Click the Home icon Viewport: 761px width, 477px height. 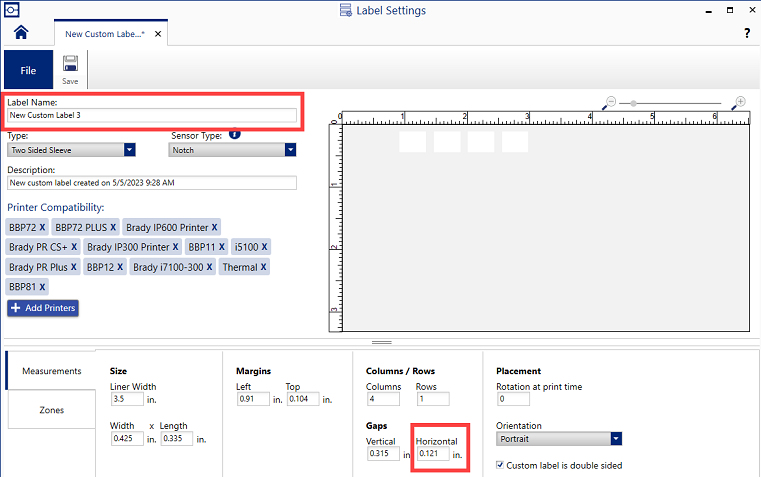(x=21, y=32)
